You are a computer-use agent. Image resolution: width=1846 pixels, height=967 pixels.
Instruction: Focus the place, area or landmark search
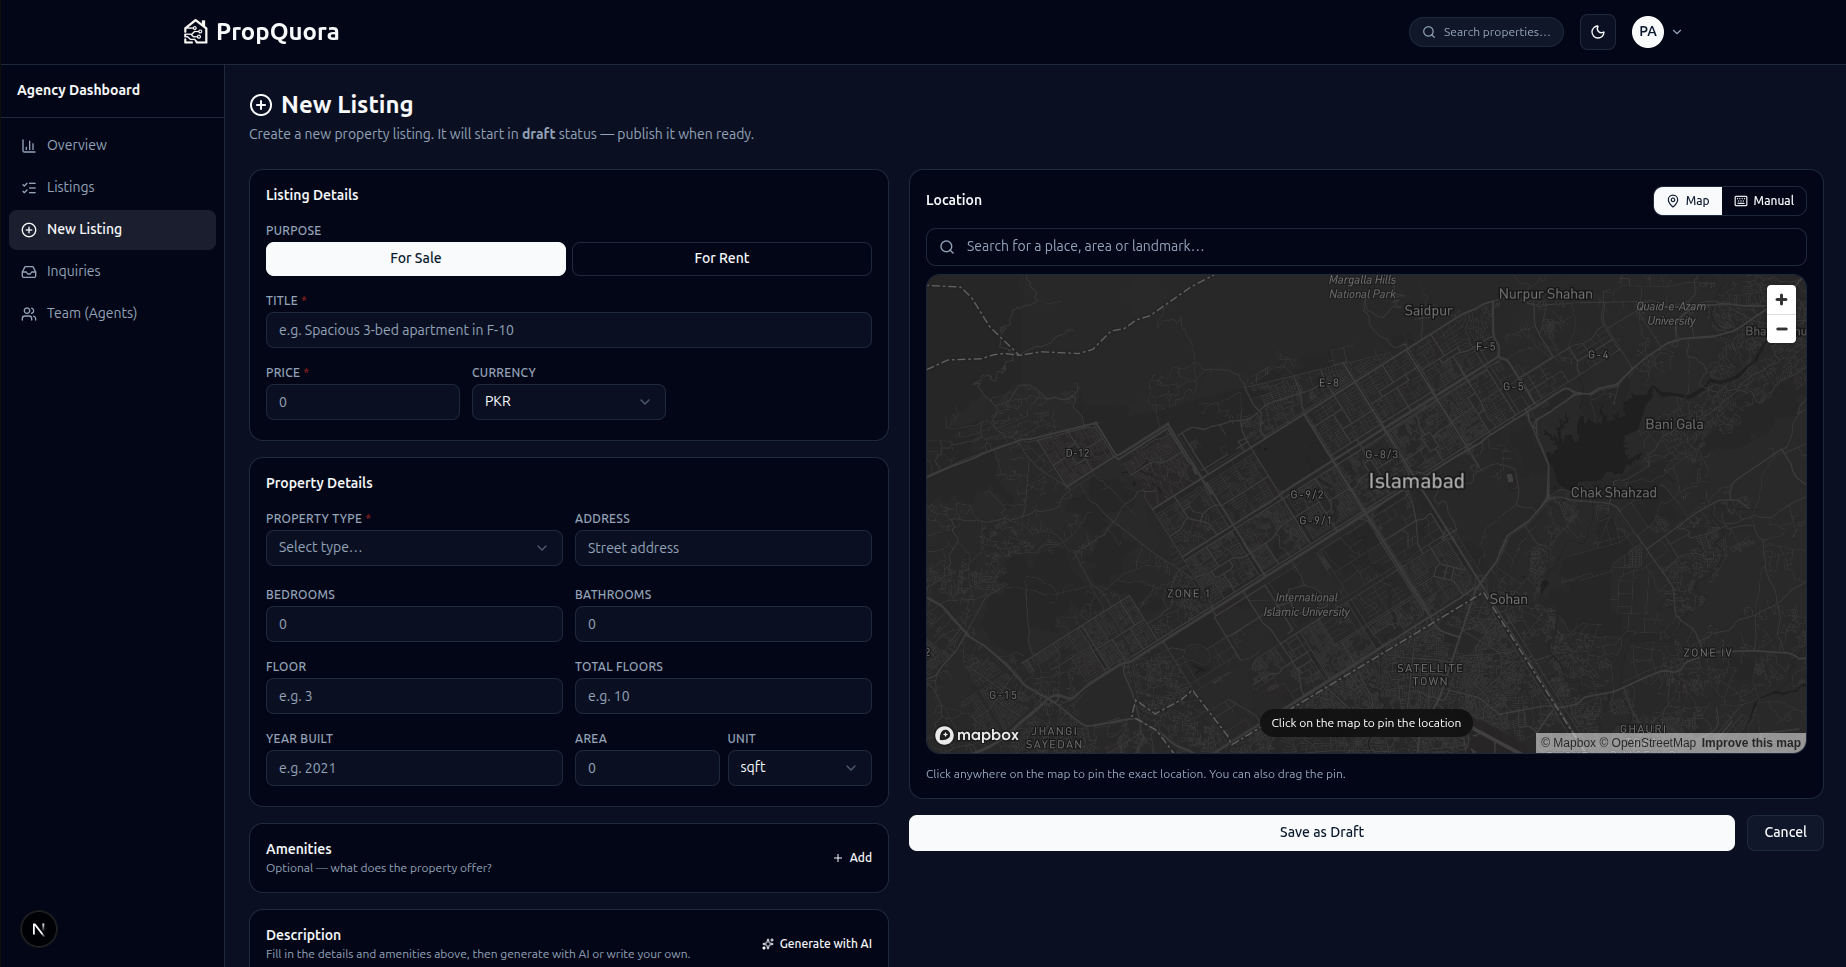pyautogui.click(x=1366, y=247)
